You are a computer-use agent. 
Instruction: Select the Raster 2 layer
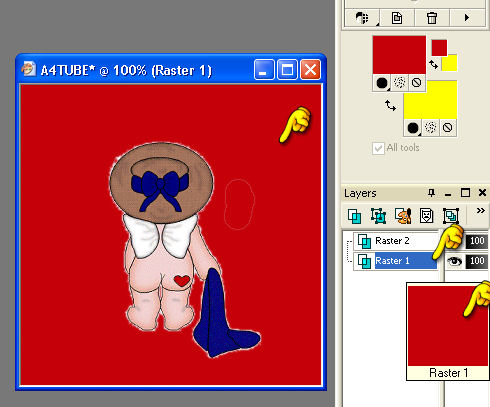392,241
